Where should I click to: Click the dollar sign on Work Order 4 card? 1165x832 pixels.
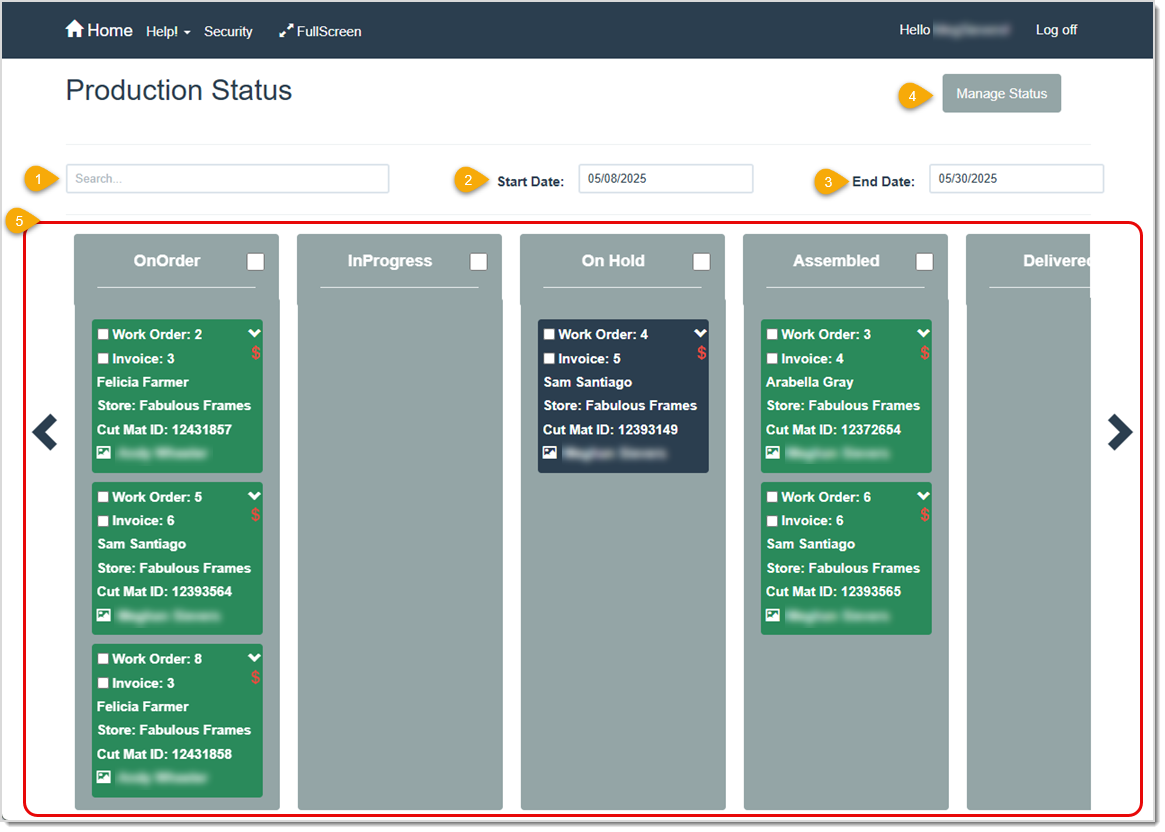(x=702, y=353)
